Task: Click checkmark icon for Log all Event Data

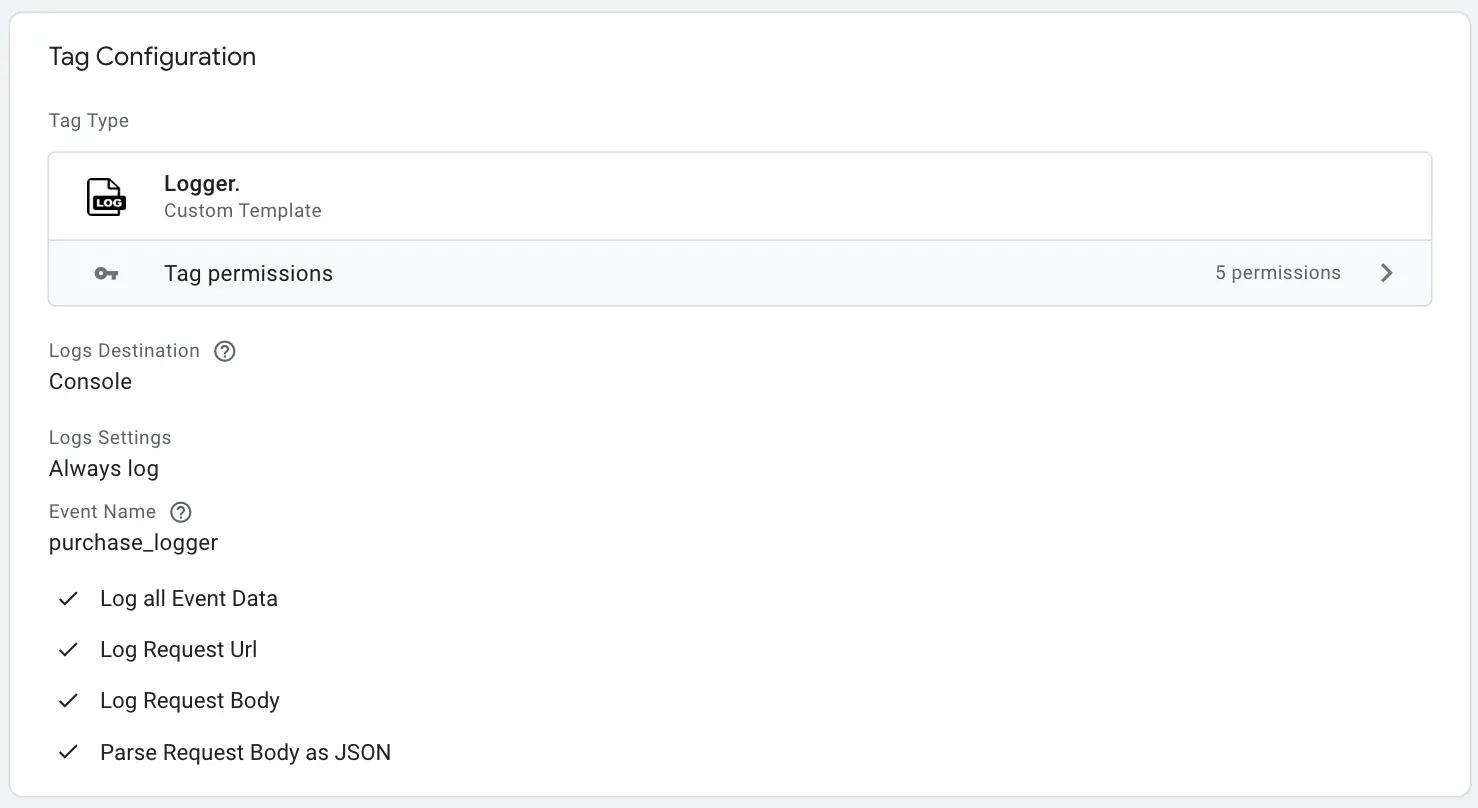Action: [68, 599]
